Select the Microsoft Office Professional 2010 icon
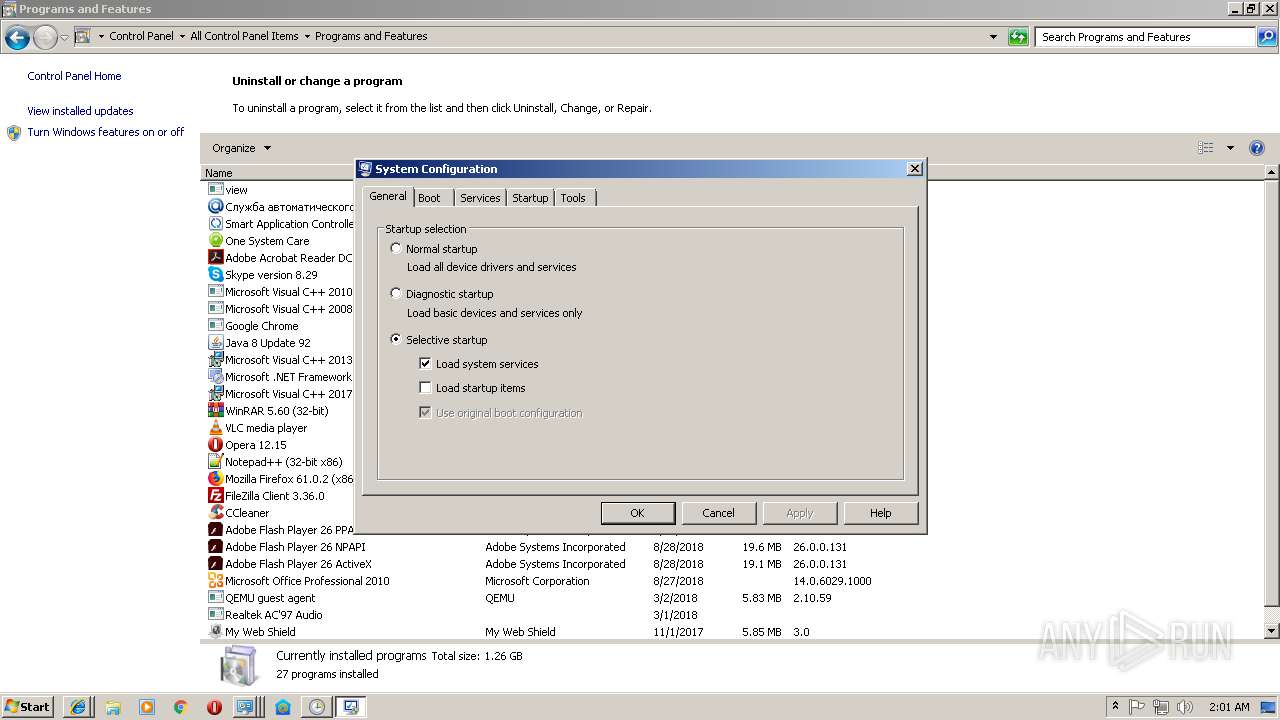This screenshot has height=720, width=1280. point(215,581)
